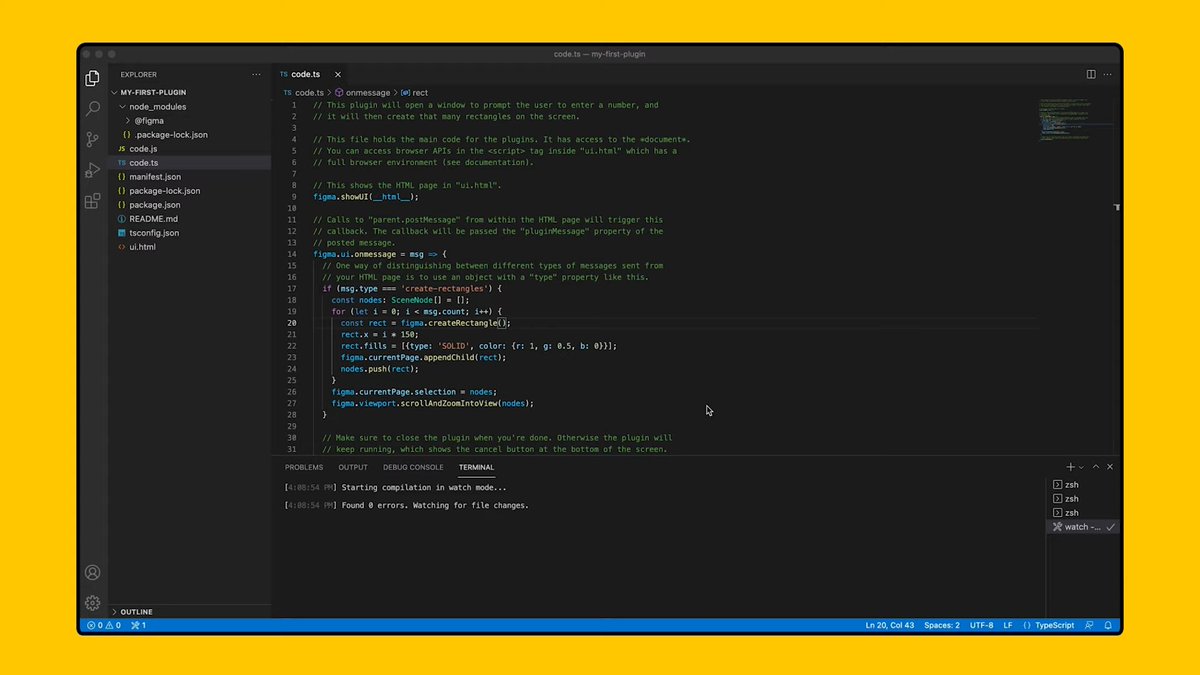Viewport: 1200px width, 675px height.
Task: Open the Explorer view in activity bar
Action: pyautogui.click(x=92, y=78)
